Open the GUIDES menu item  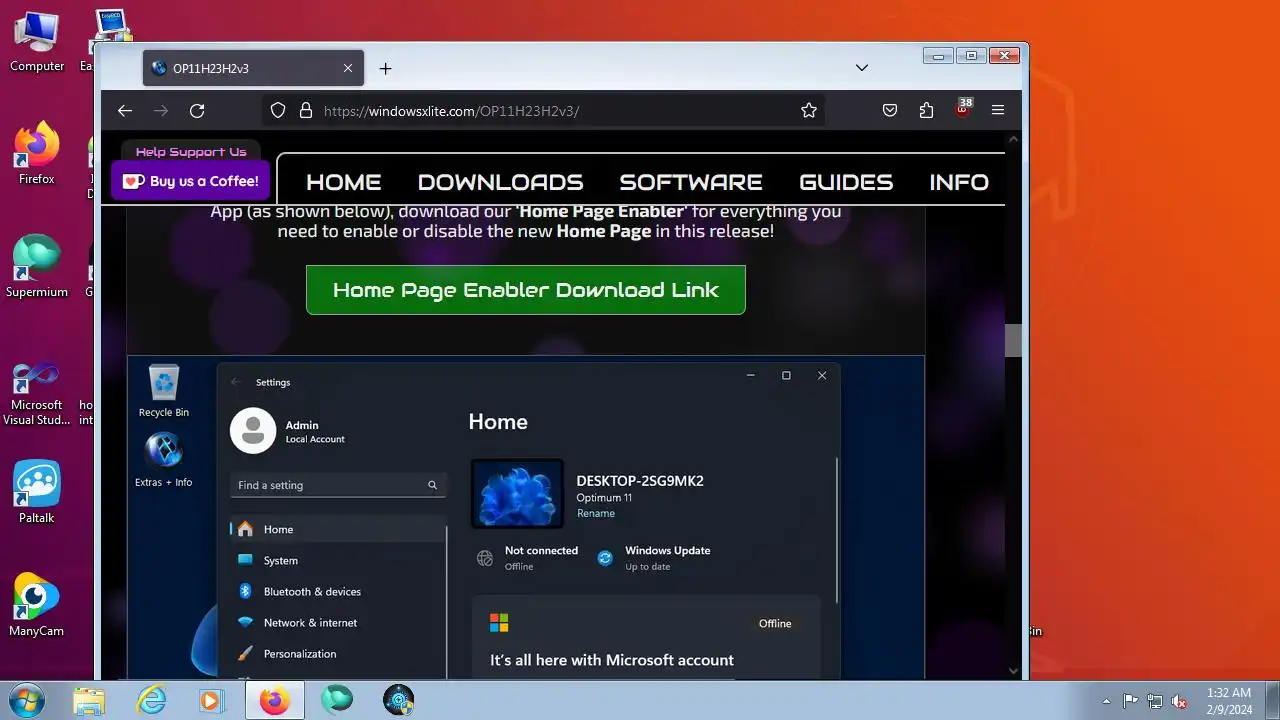click(x=846, y=182)
